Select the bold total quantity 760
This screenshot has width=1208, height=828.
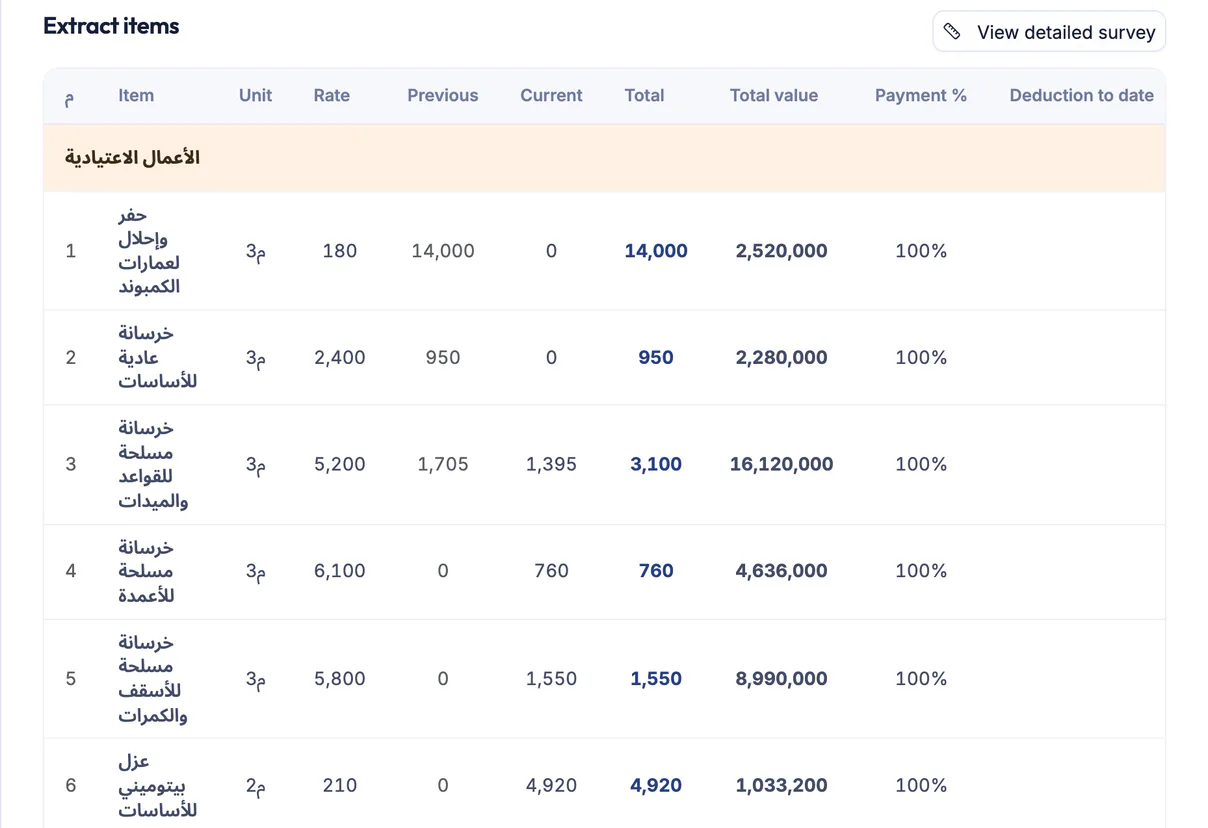(x=656, y=571)
